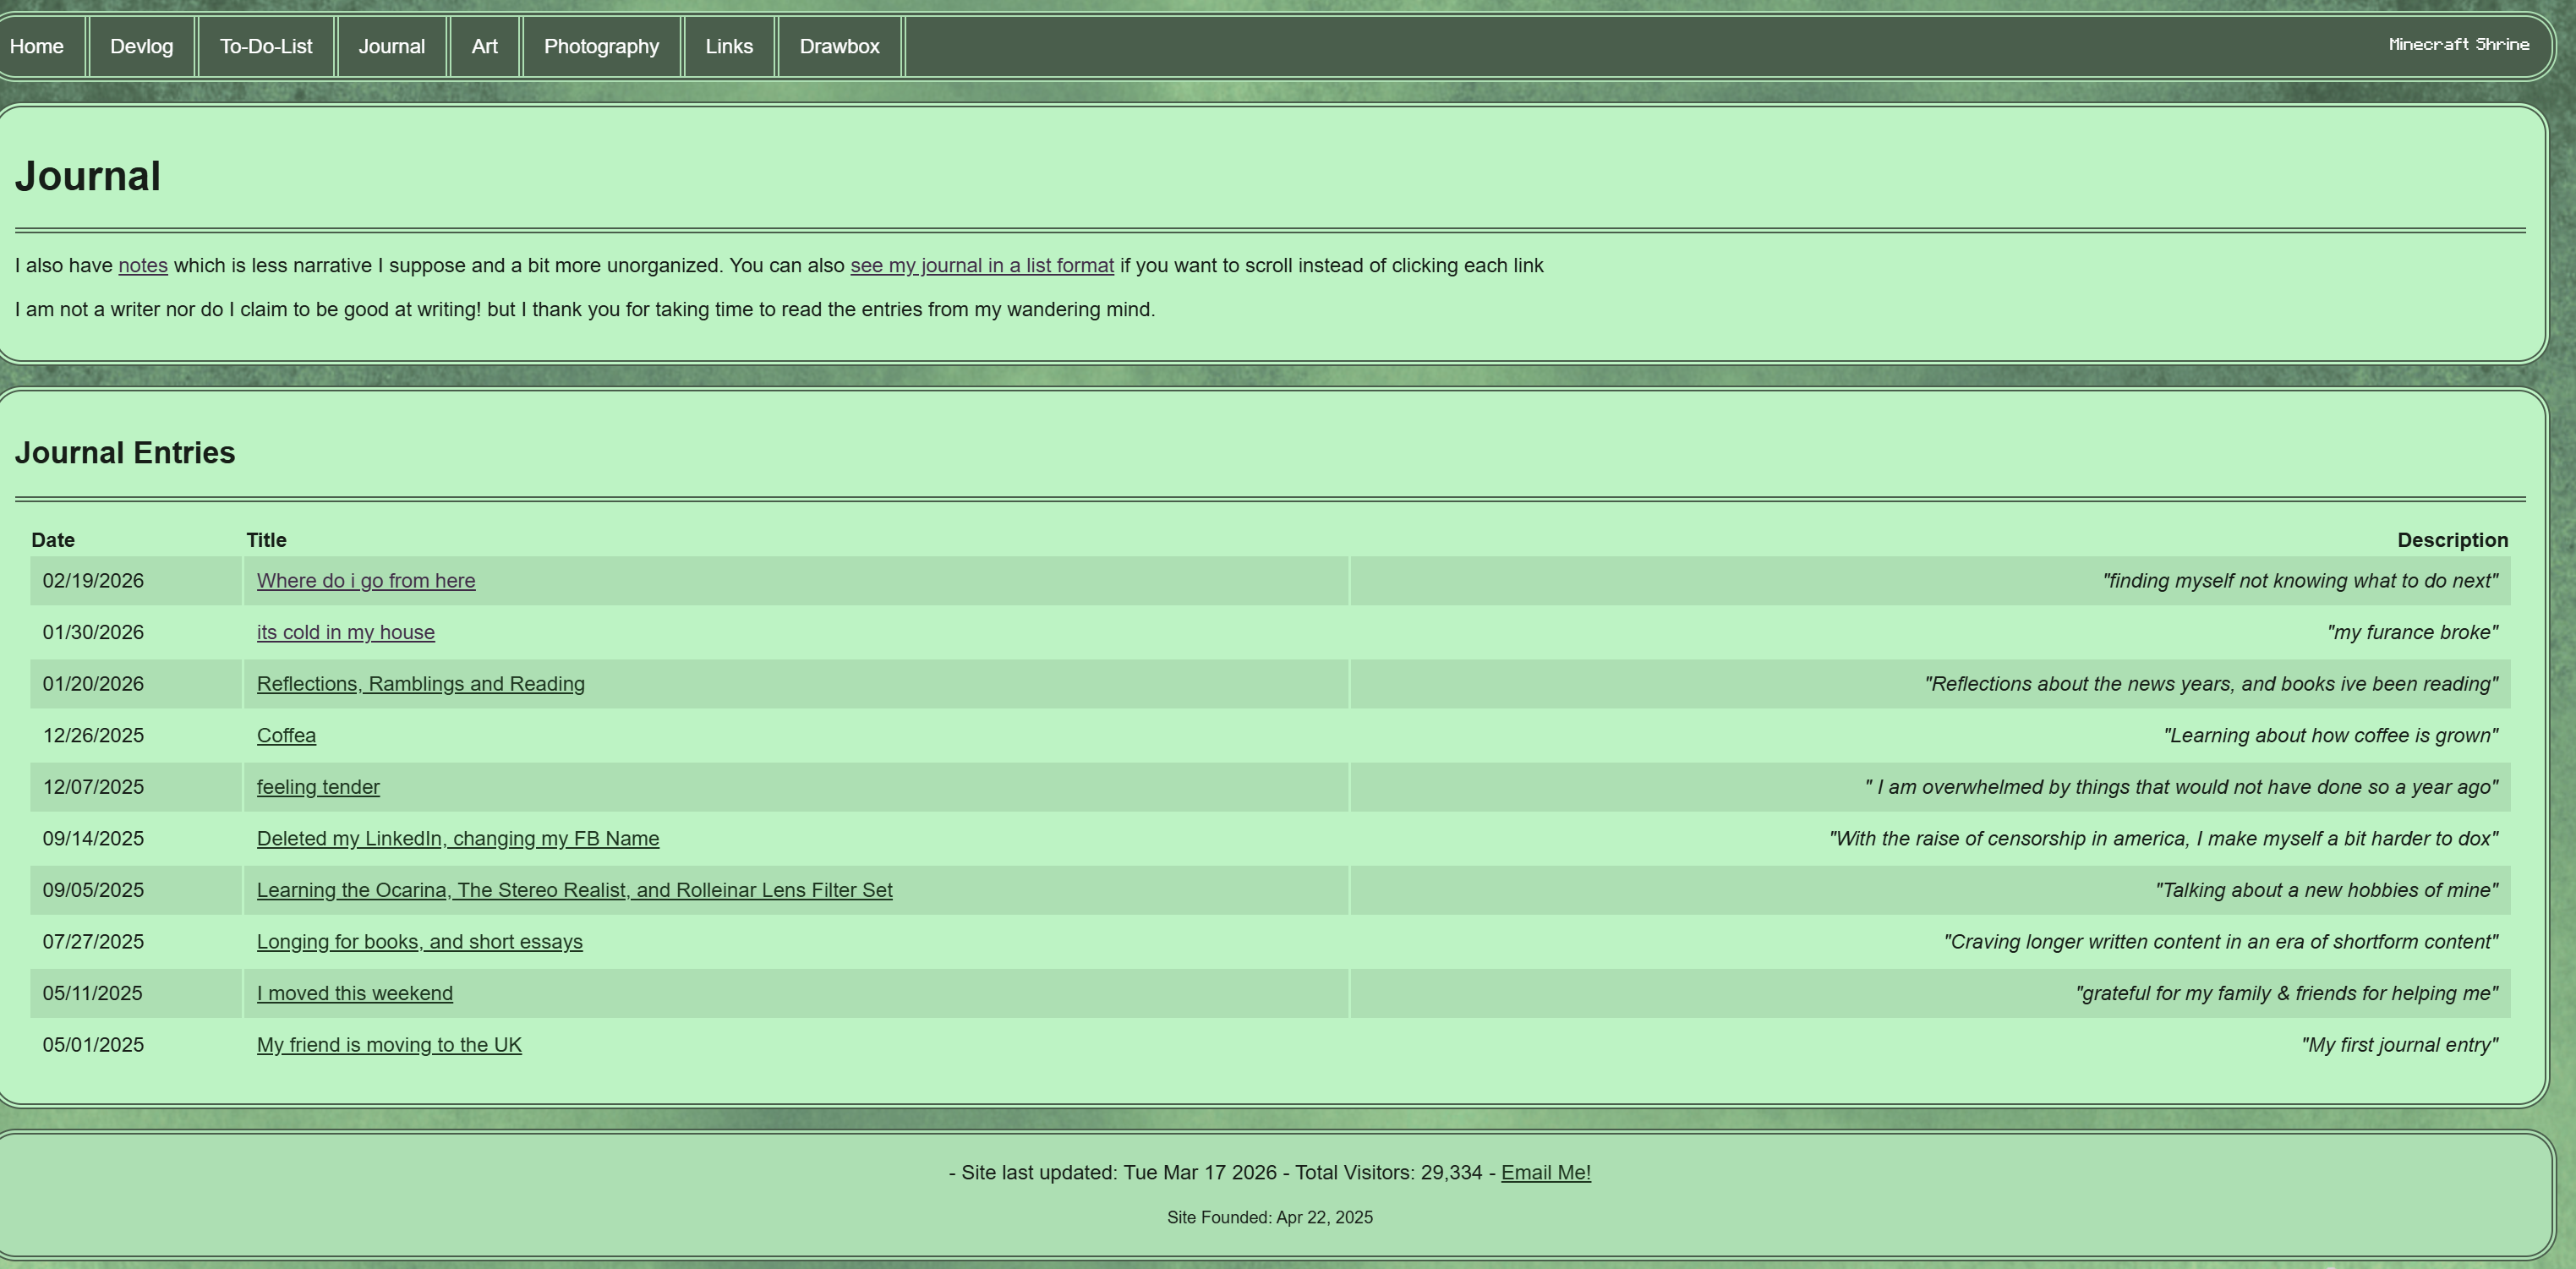This screenshot has height=1269, width=2576.
Task: Open the 'feeling tender' entry
Action: [318, 787]
